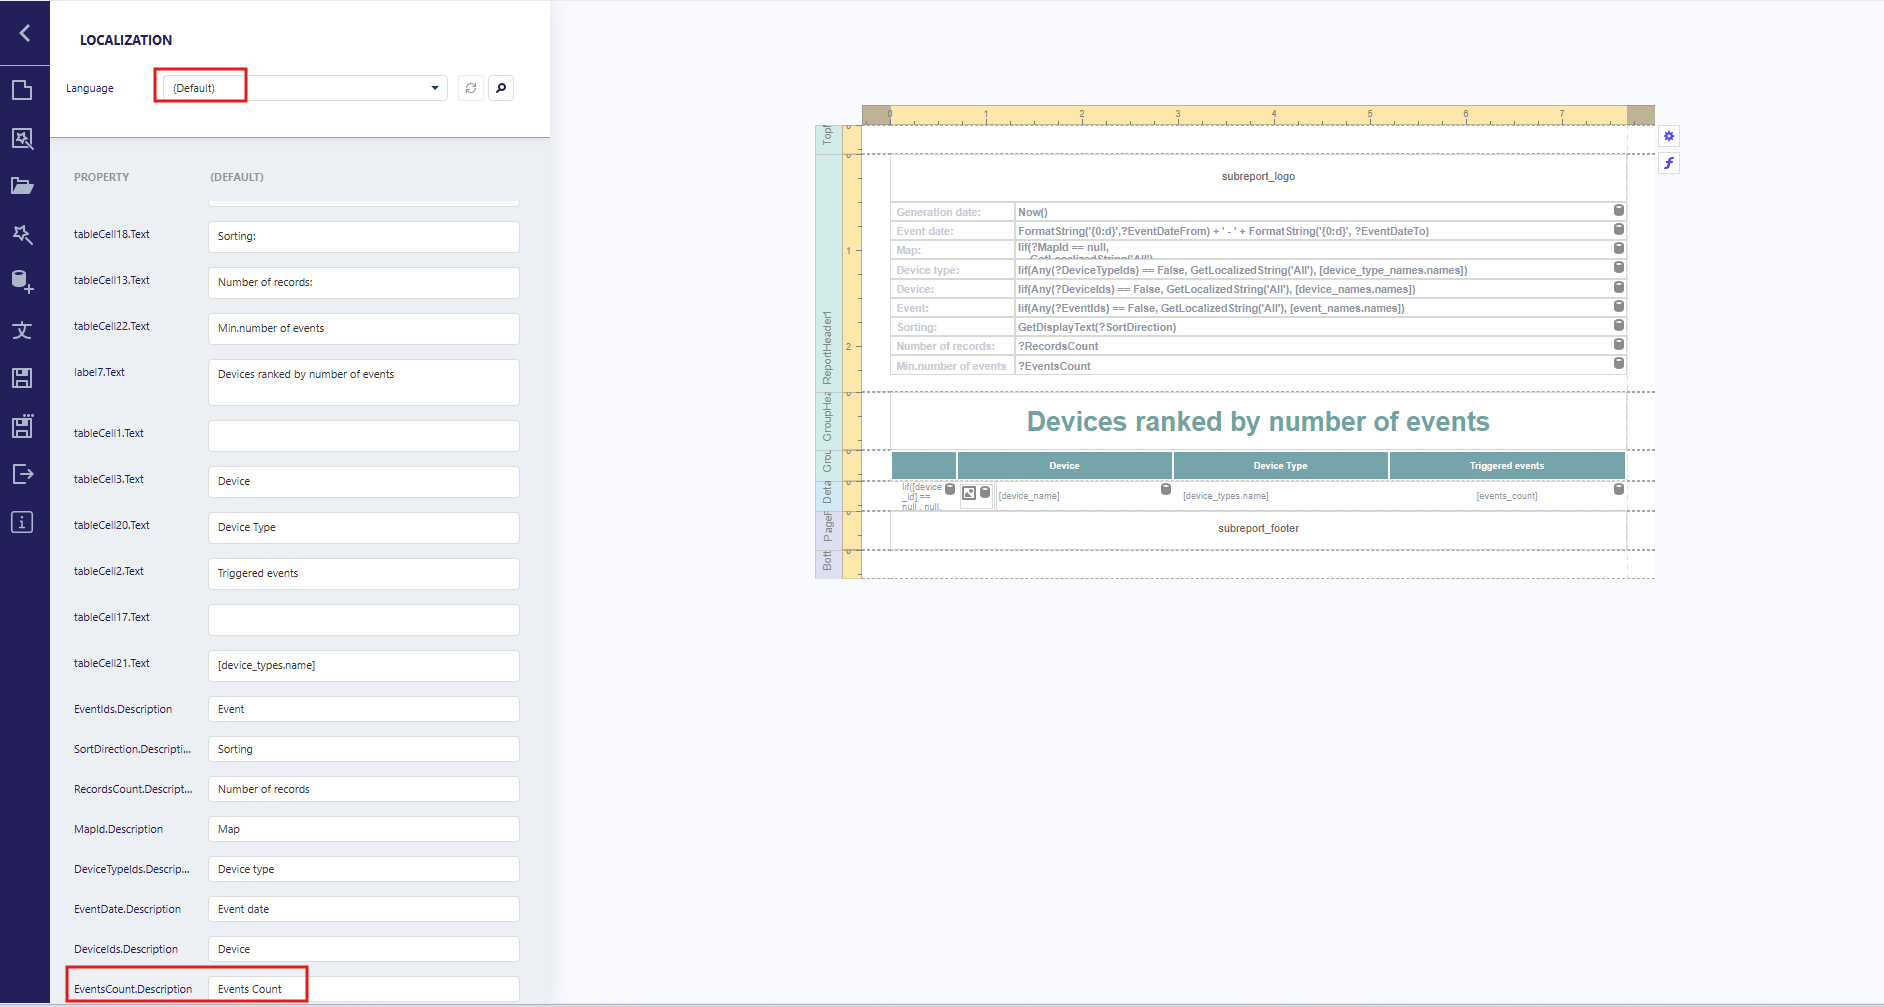Click the Save report icon
This screenshot has width=1884, height=1007.
pyautogui.click(x=22, y=378)
